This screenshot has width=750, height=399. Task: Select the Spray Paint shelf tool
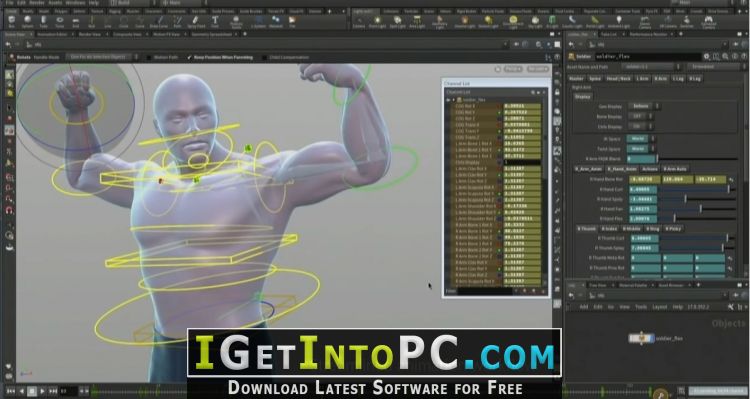(196, 22)
